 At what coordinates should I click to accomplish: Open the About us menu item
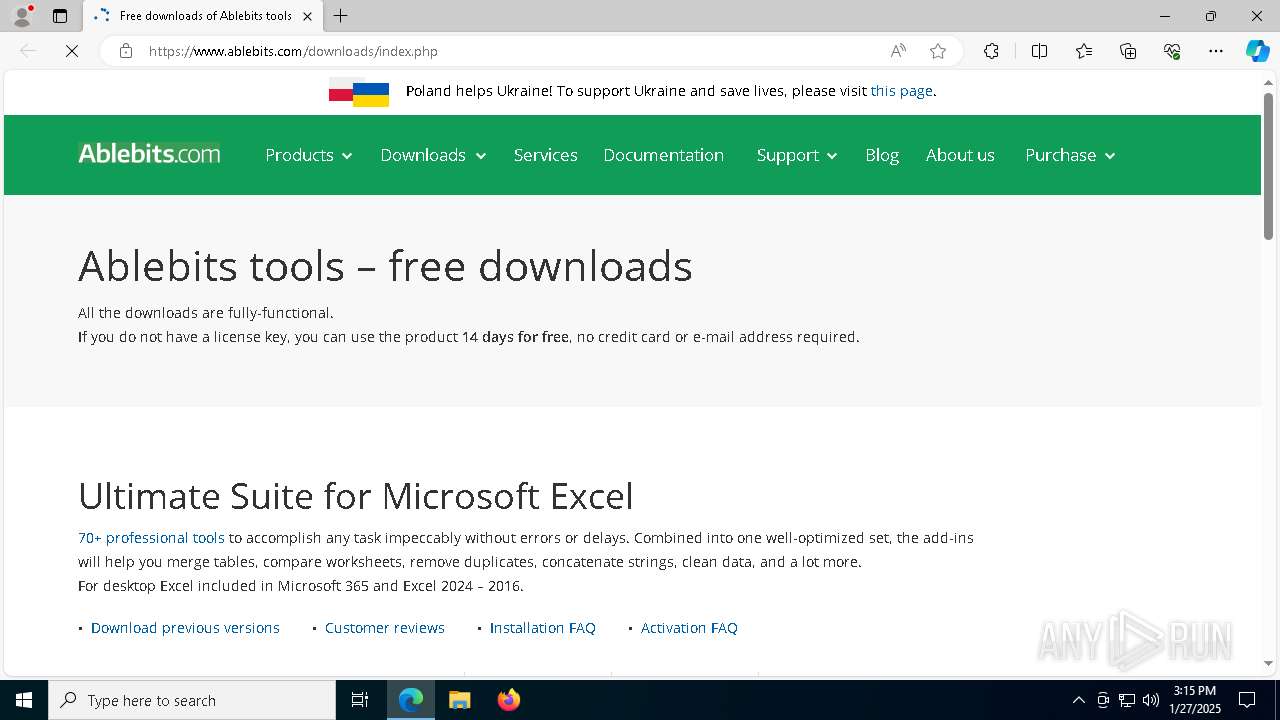(960, 155)
